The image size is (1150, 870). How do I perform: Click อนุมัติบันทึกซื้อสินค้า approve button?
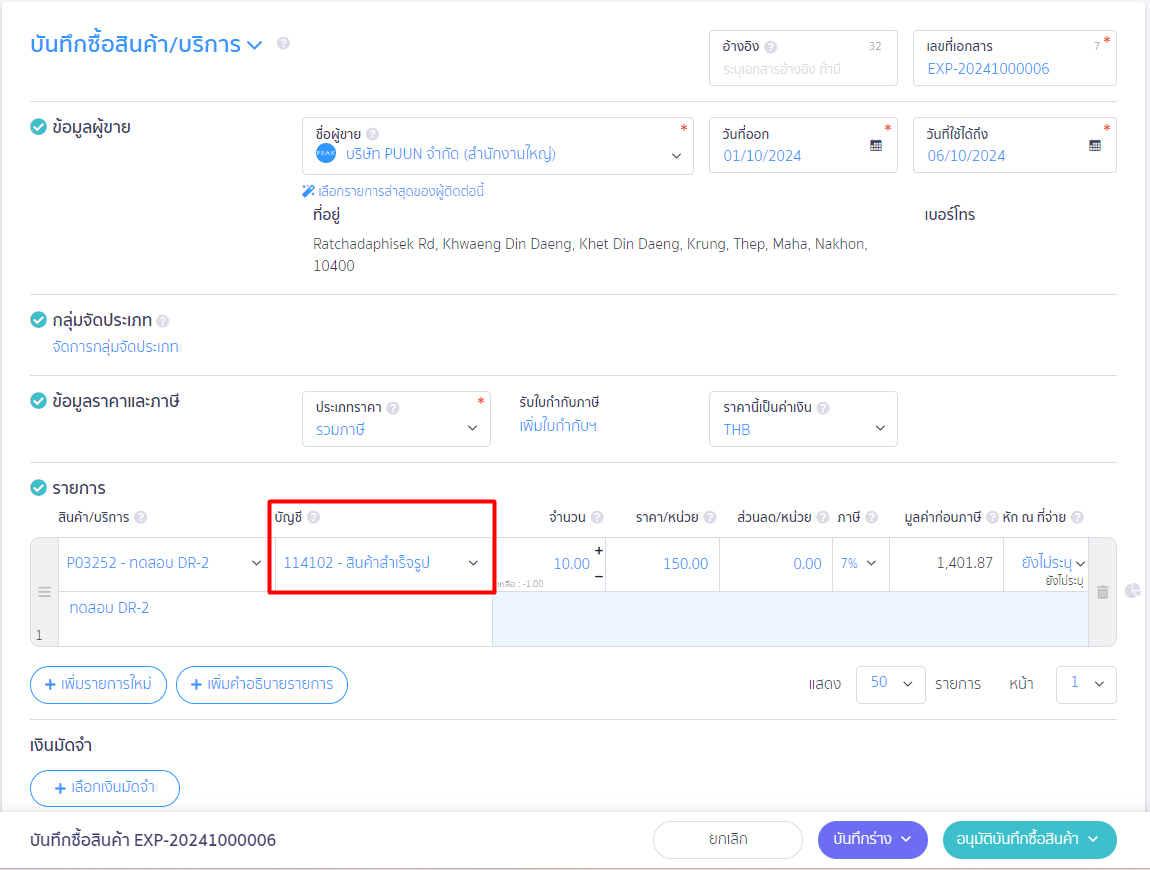1029,839
